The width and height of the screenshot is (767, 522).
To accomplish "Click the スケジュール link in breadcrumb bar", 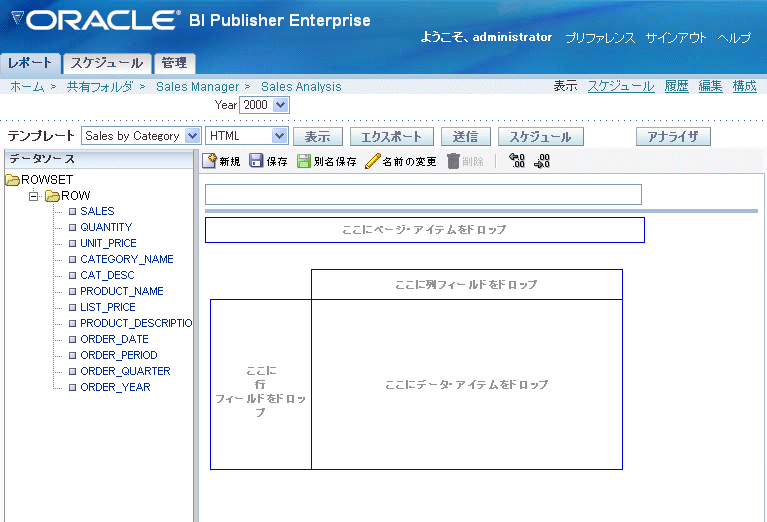I will [620, 86].
